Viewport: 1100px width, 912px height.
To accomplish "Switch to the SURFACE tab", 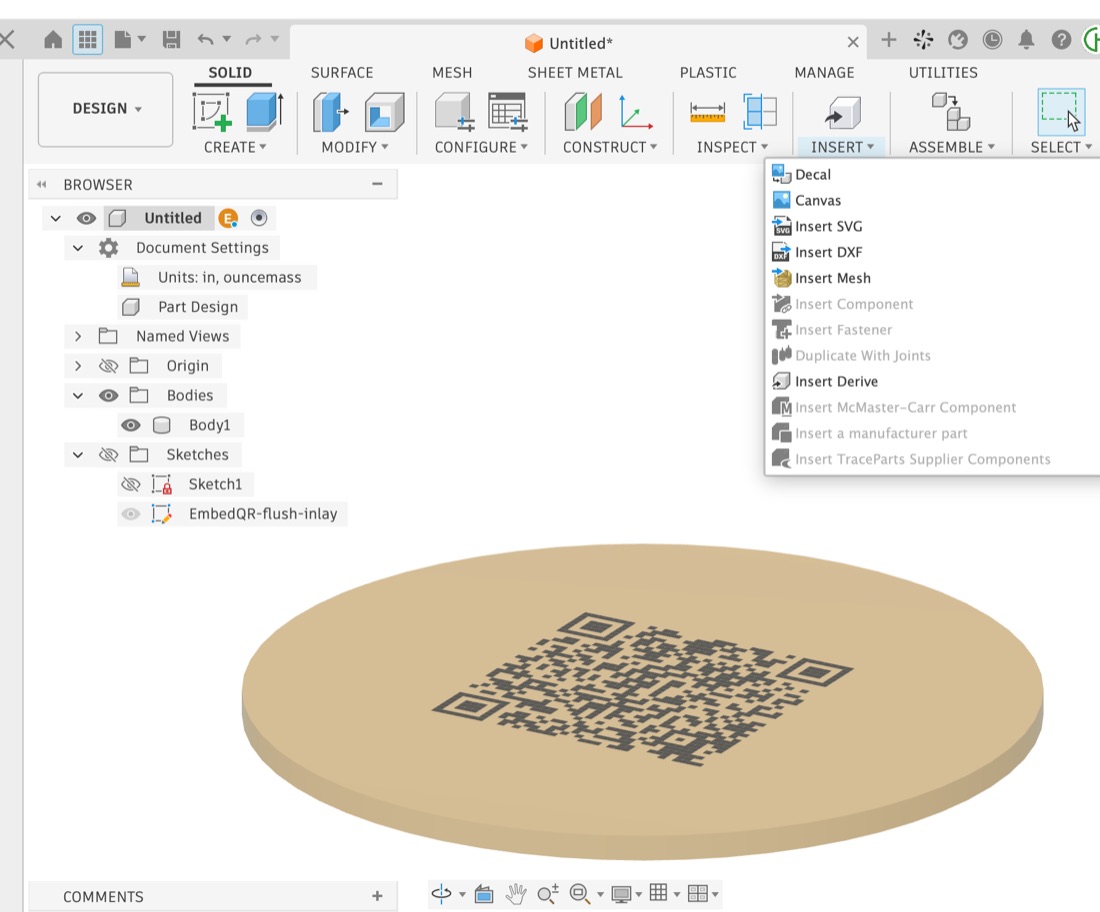I will click(x=342, y=72).
